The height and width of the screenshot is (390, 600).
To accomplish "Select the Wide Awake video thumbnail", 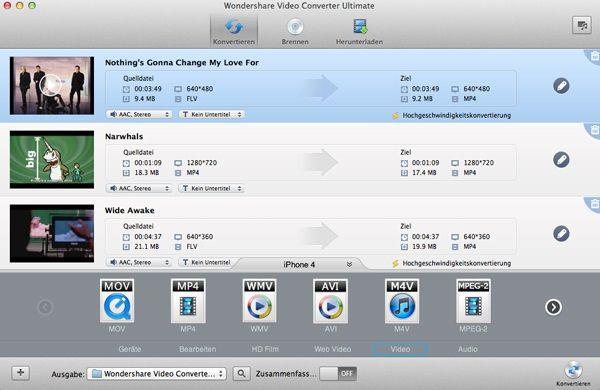I will click(x=52, y=233).
